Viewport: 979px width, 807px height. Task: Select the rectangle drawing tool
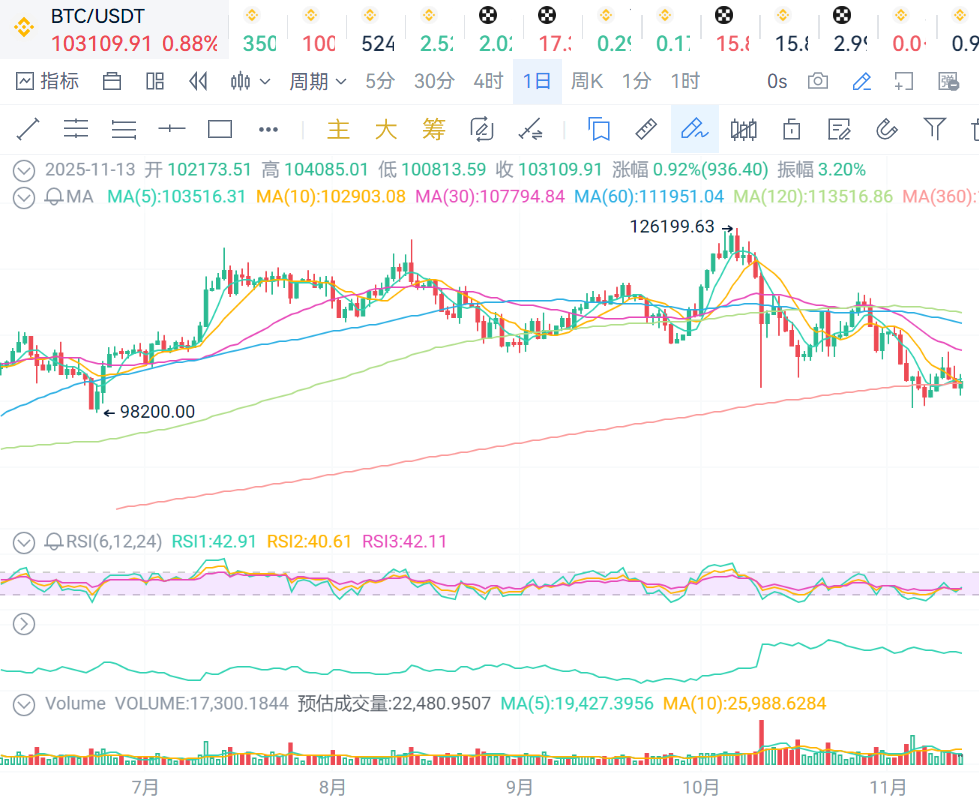[x=220, y=129]
